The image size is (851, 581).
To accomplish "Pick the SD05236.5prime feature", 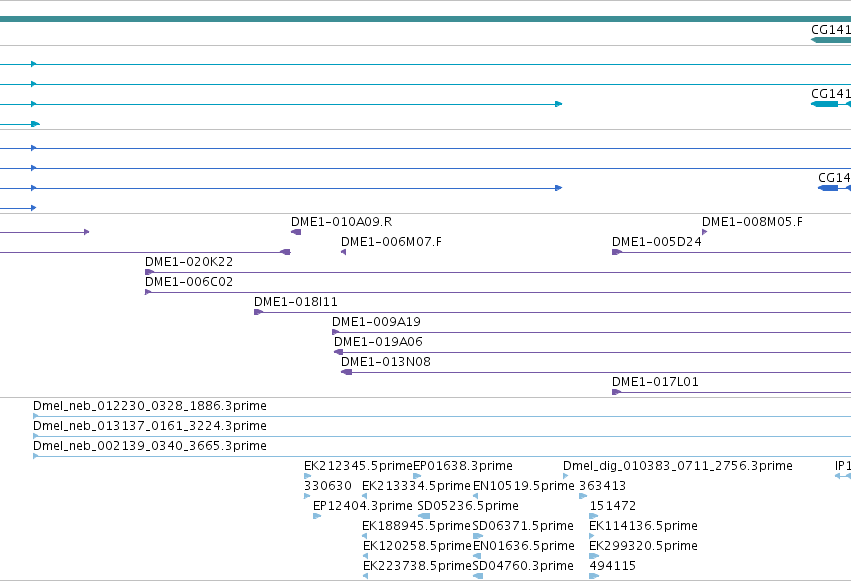I will 468,507.
